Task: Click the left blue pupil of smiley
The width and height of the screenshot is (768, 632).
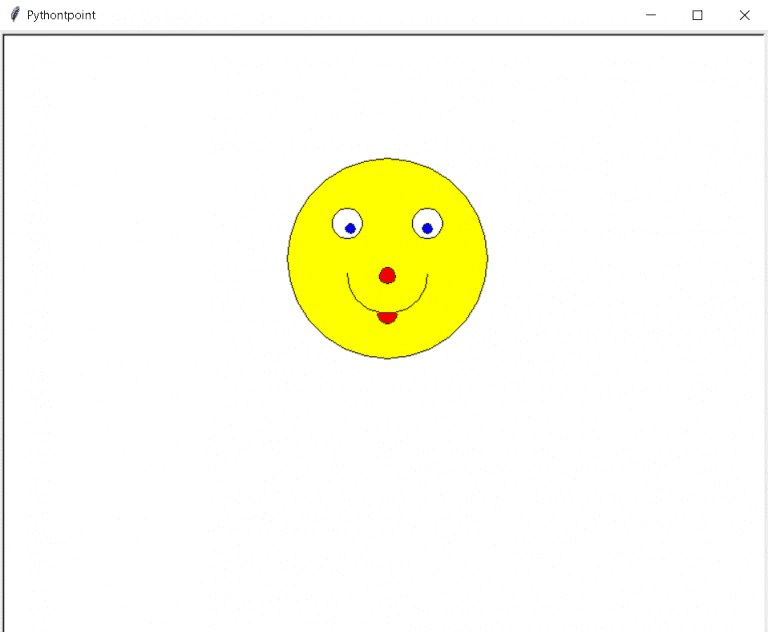Action: [x=350, y=229]
